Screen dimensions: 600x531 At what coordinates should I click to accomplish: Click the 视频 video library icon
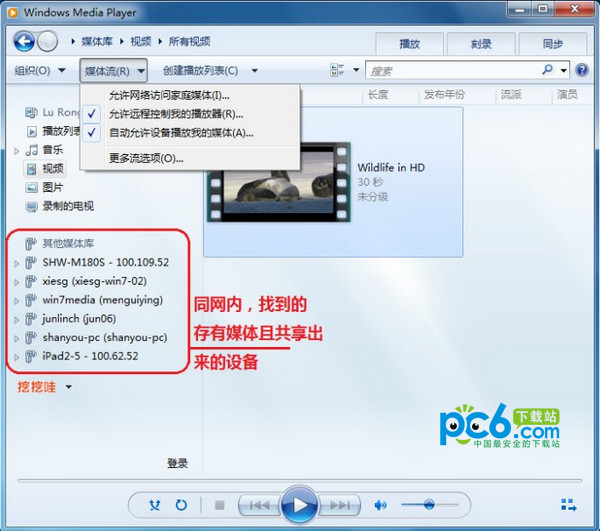point(31,169)
